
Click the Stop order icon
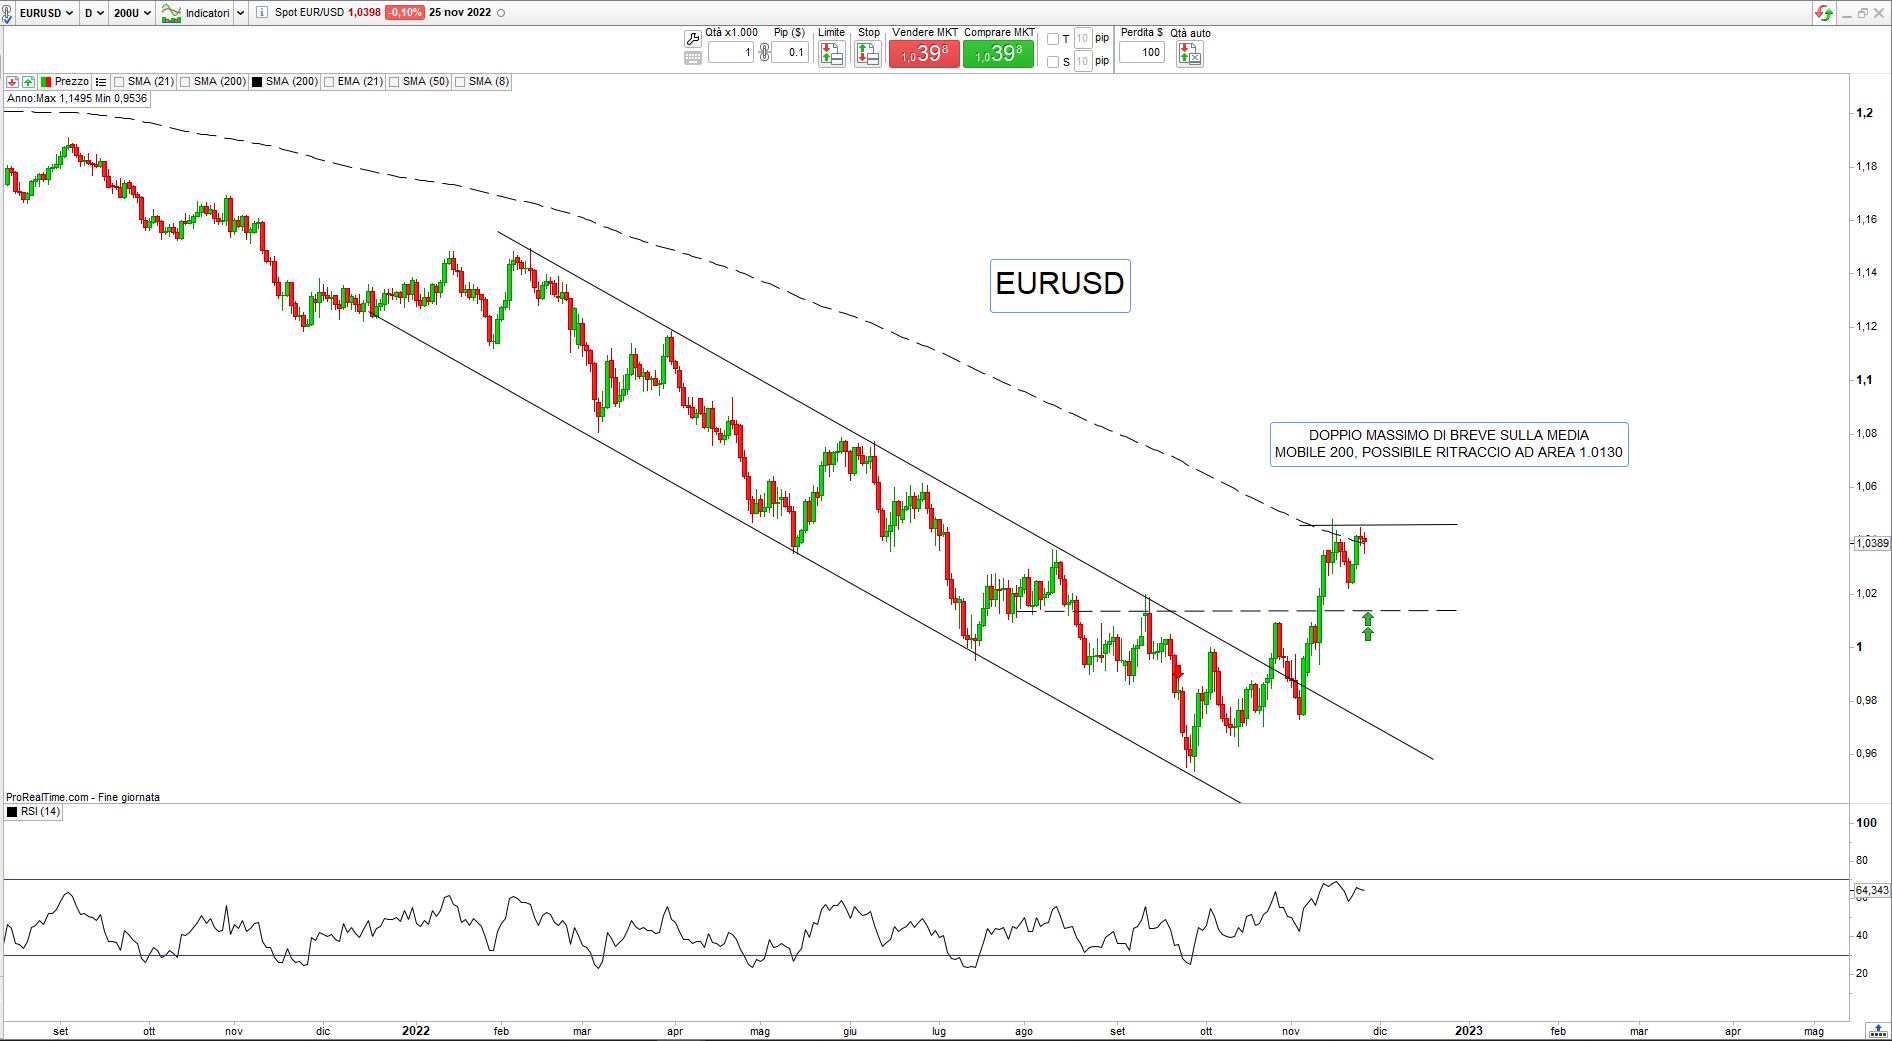(x=868, y=54)
